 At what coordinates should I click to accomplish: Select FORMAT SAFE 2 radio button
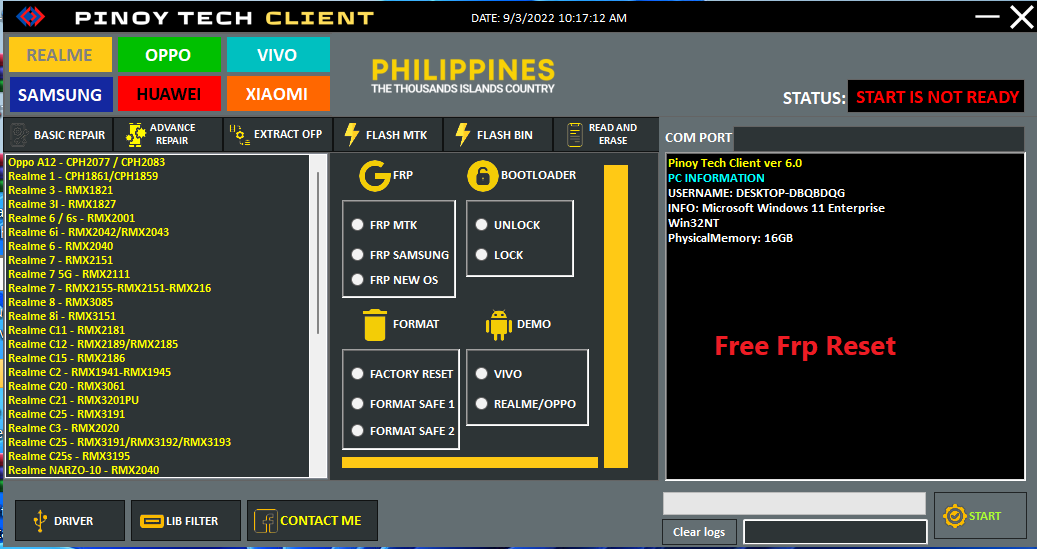coord(357,431)
